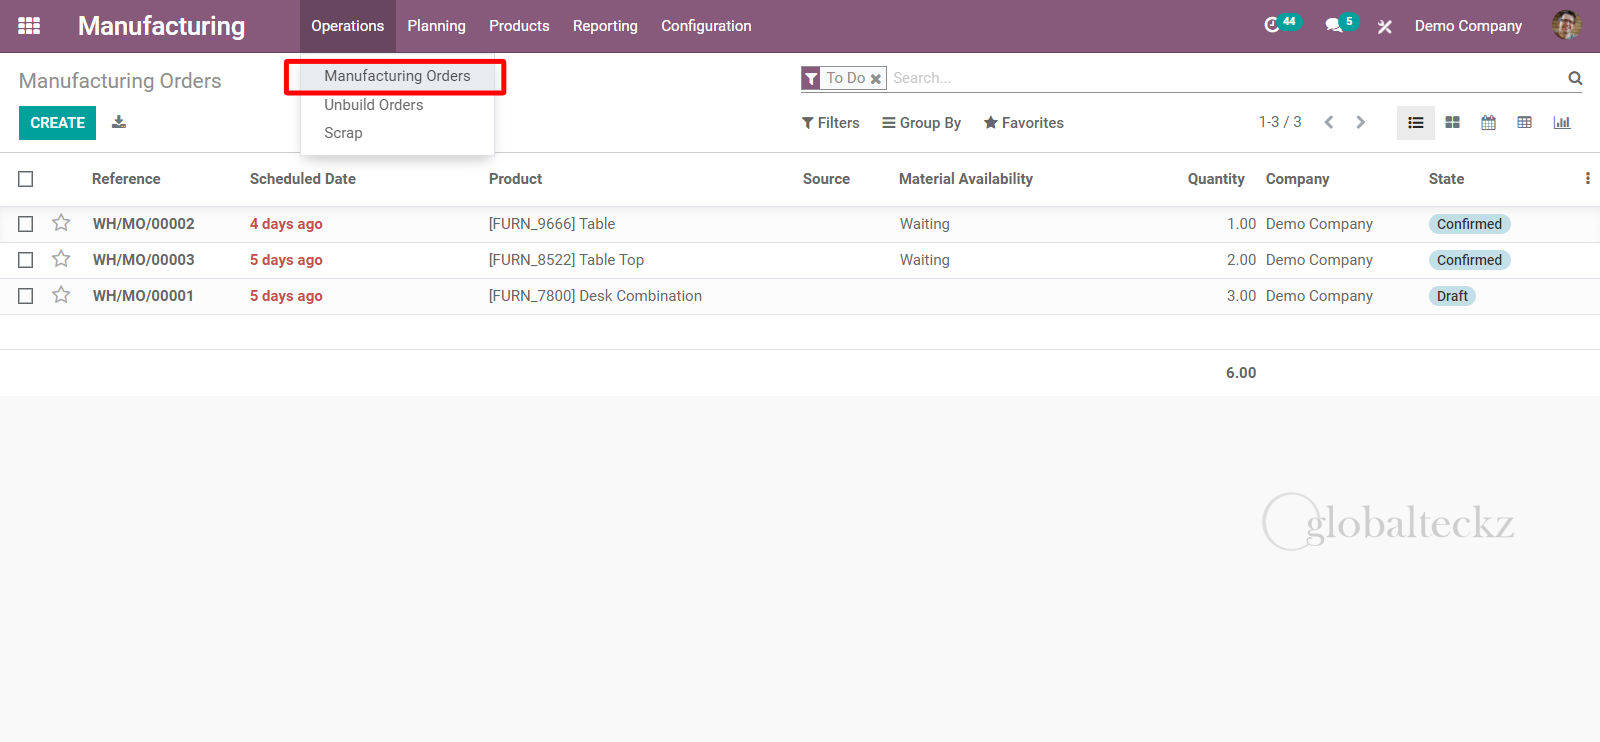
Task: Go to next page of records
Action: pos(1360,122)
